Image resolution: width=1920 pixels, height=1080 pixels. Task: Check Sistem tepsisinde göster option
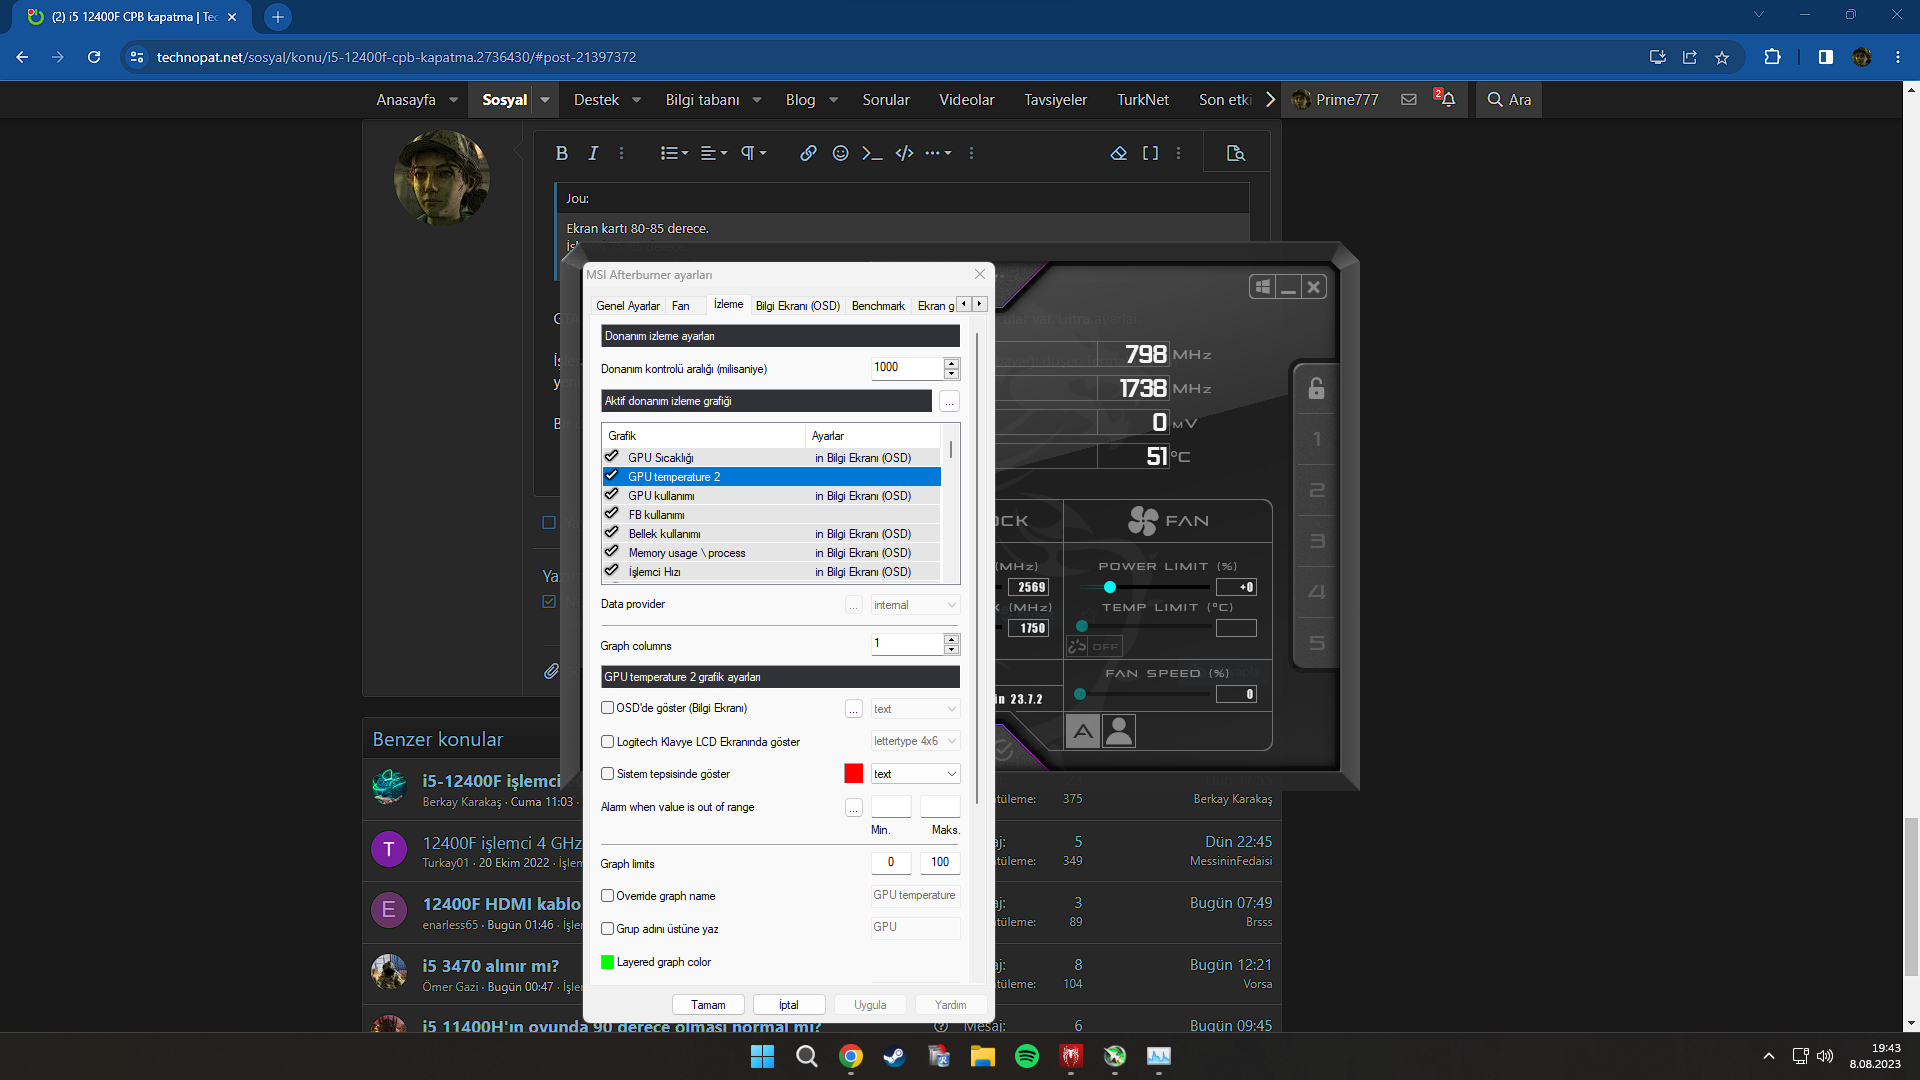point(607,774)
